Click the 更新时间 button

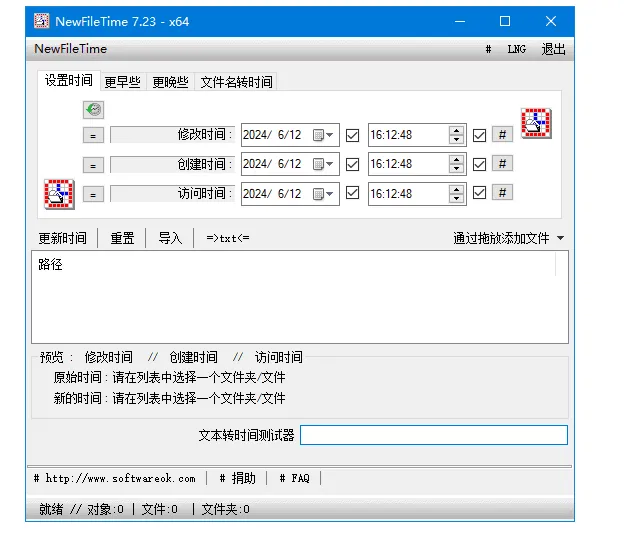63,238
